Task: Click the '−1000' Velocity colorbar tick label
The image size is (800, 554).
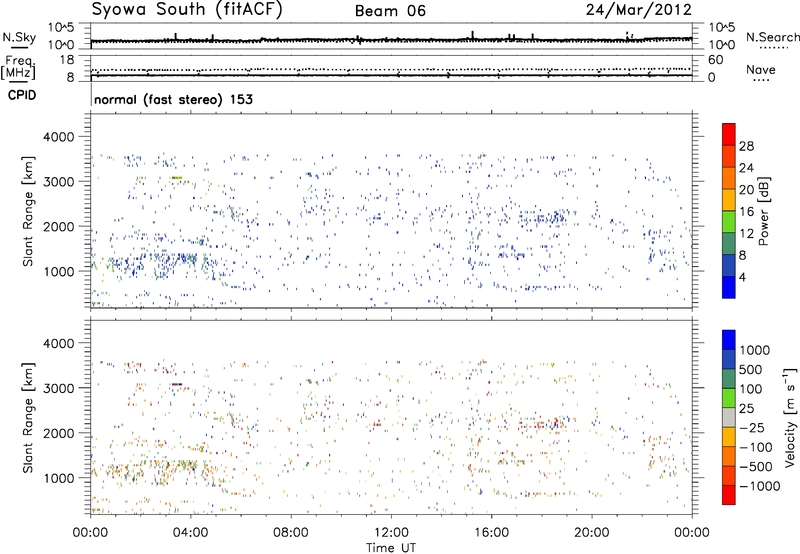Action: tap(760, 486)
